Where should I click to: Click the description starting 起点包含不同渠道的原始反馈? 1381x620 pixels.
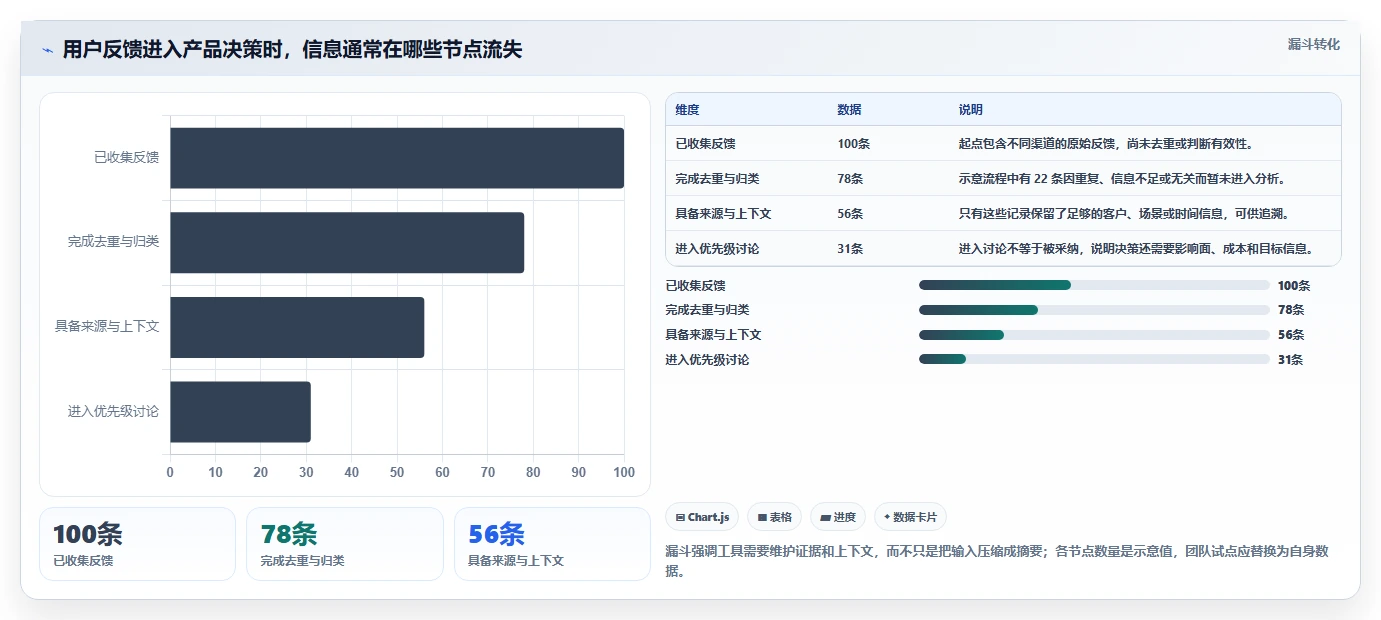1106,143
